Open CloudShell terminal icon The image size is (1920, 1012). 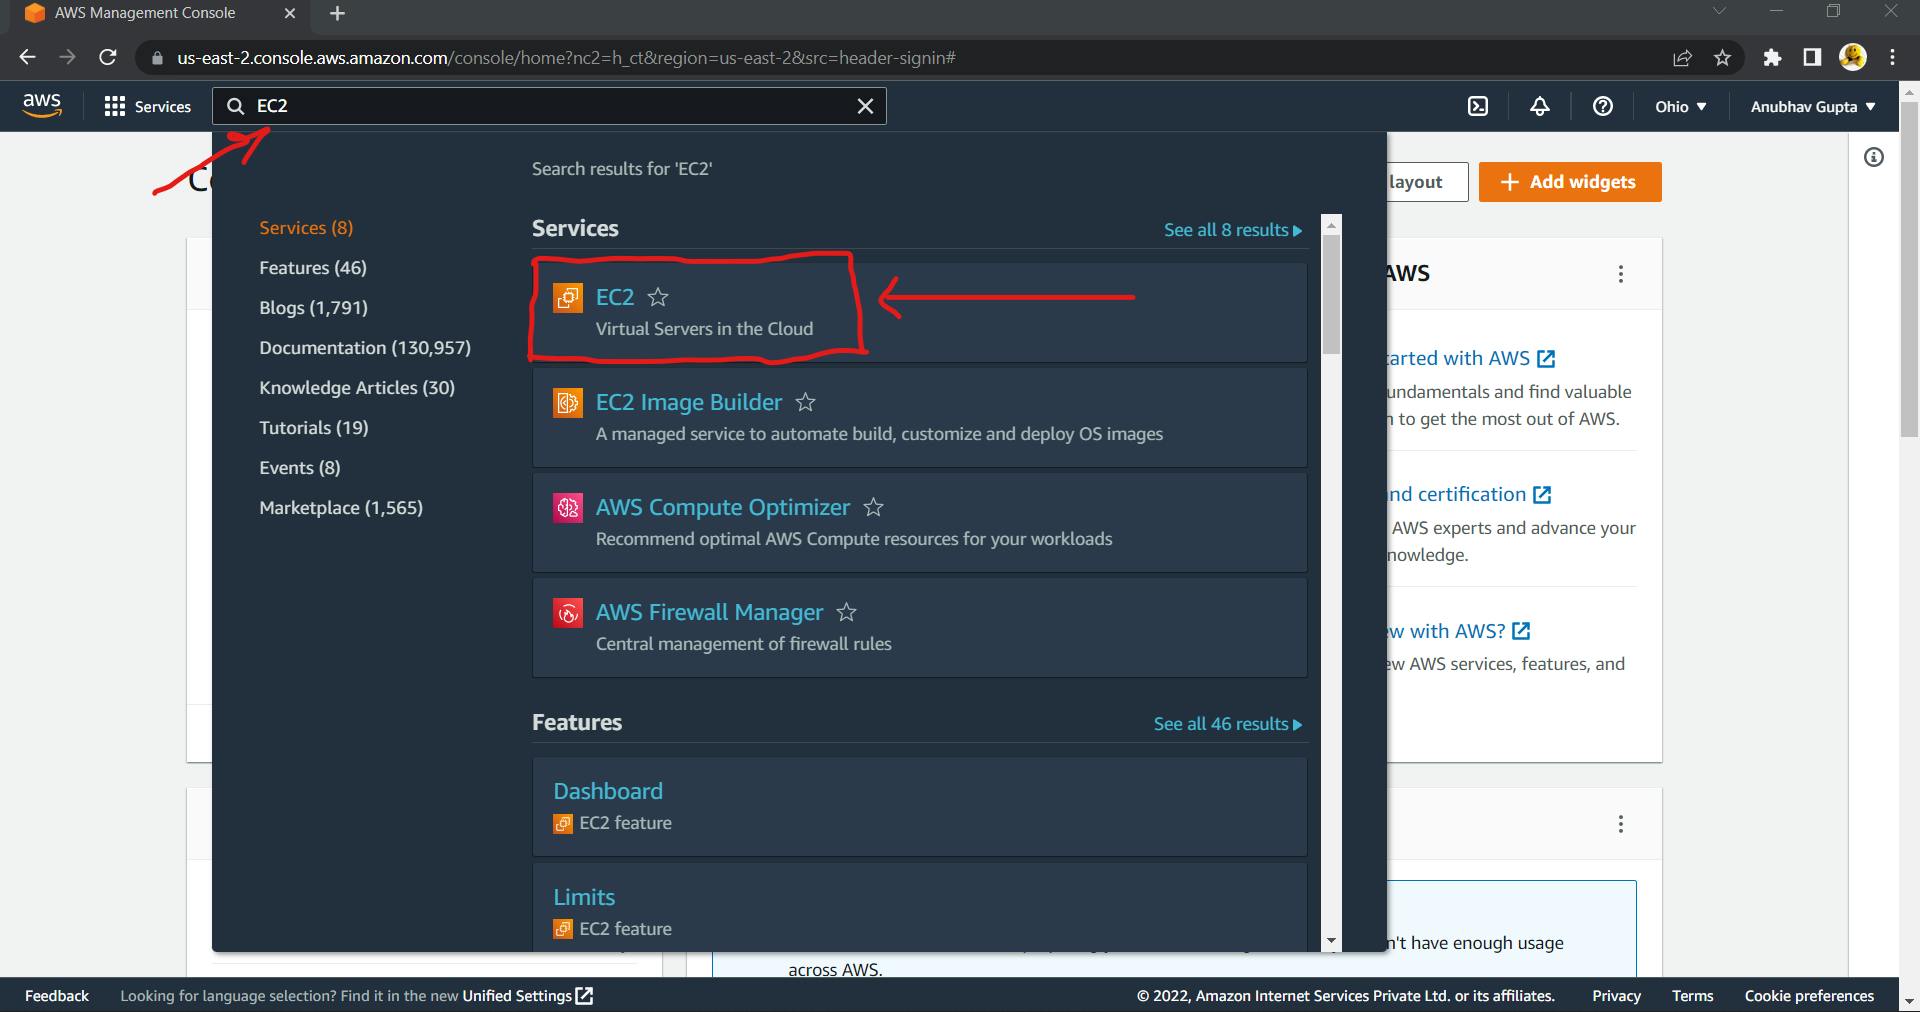(1478, 106)
